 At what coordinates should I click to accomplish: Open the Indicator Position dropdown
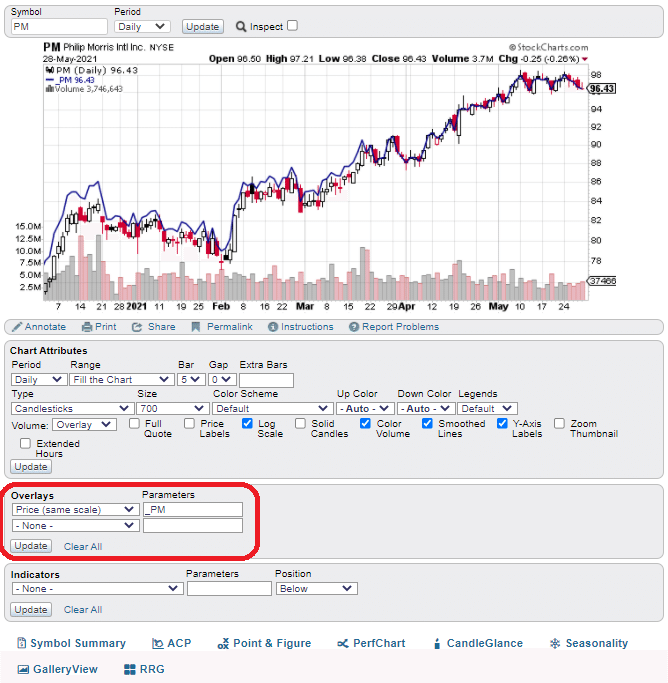click(x=317, y=589)
